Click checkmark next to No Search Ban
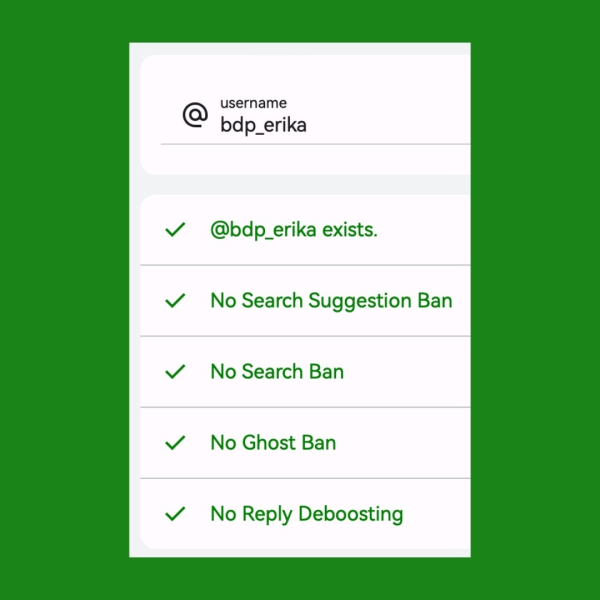The image size is (600, 600). pyautogui.click(x=175, y=372)
